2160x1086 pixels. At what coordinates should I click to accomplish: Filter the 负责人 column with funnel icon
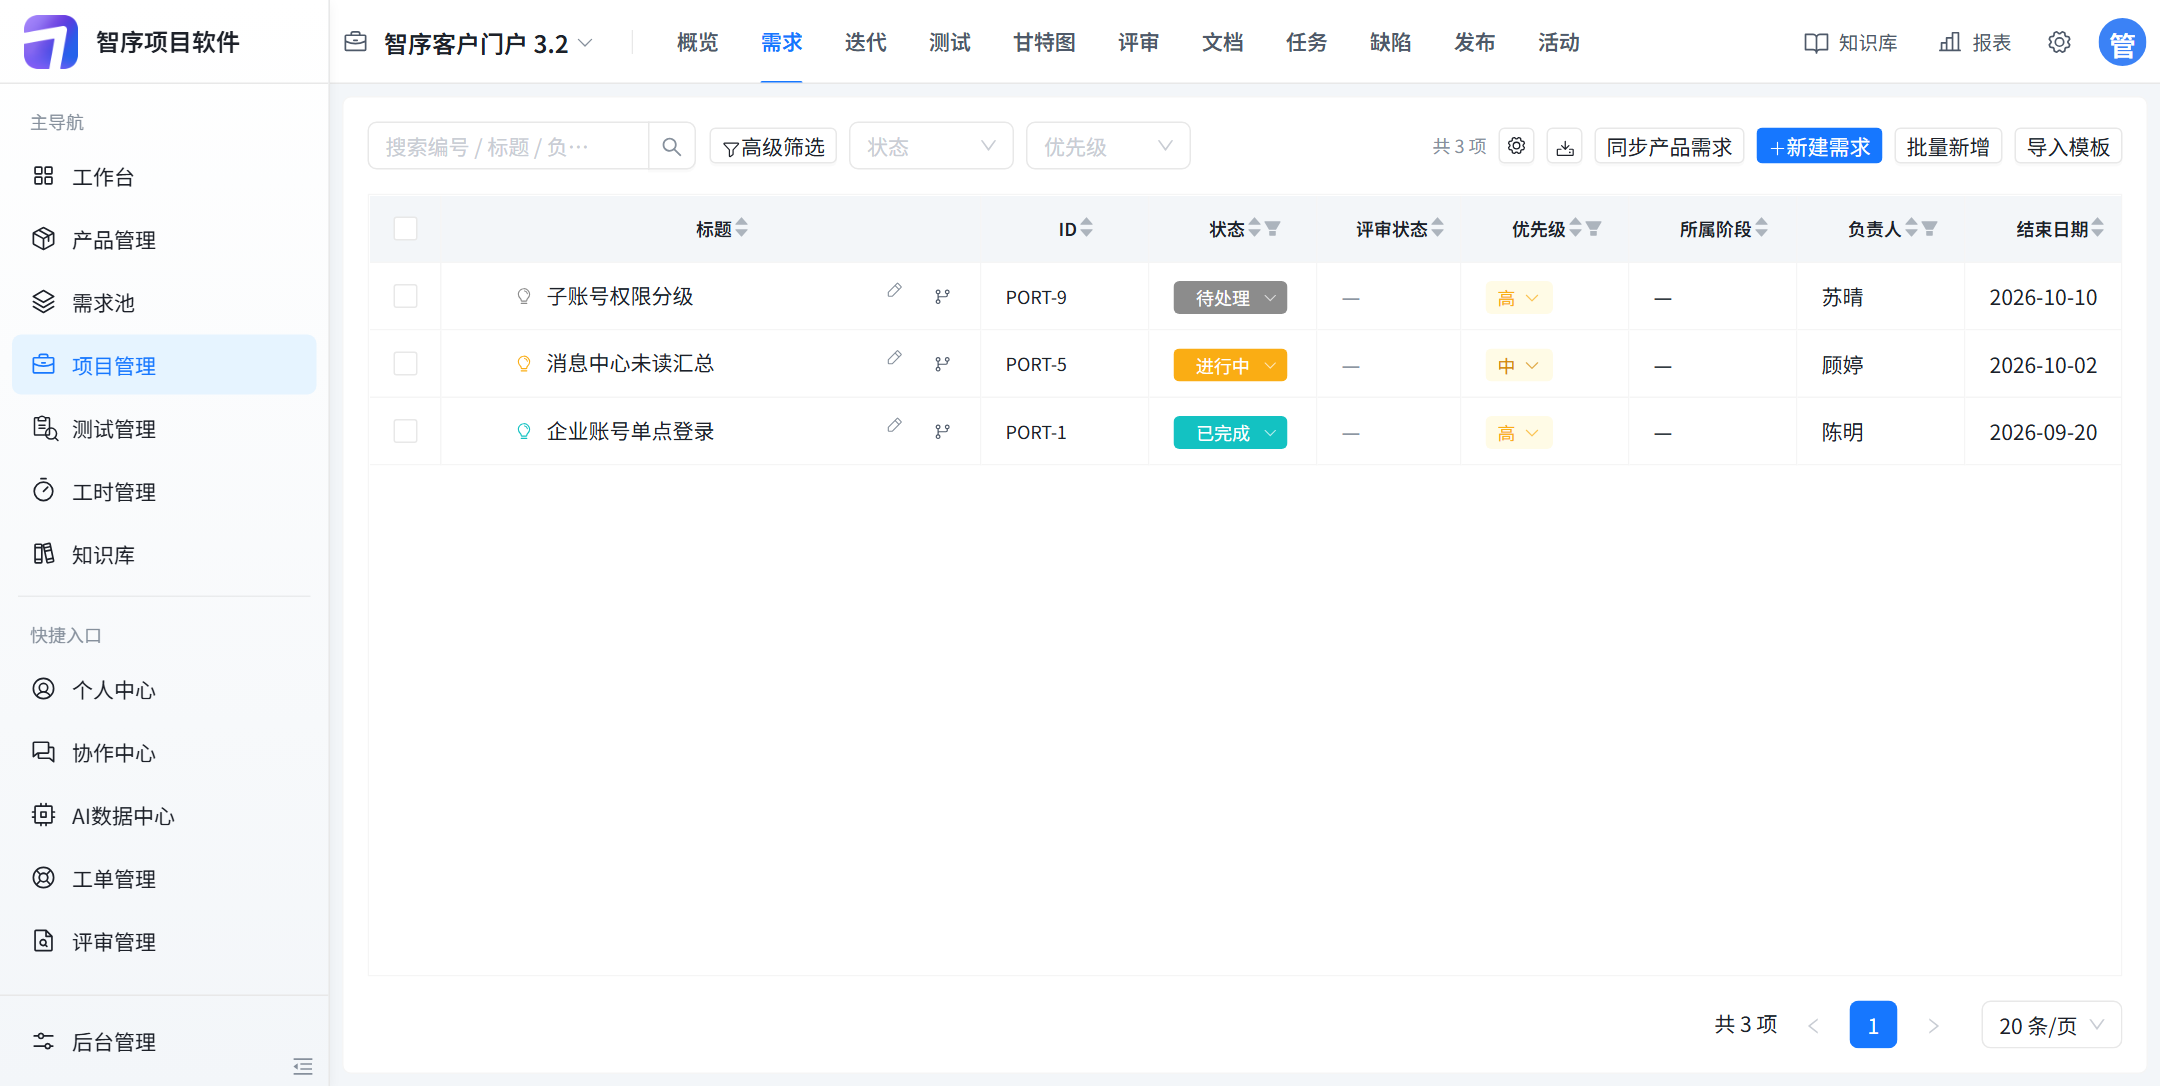tap(1929, 229)
